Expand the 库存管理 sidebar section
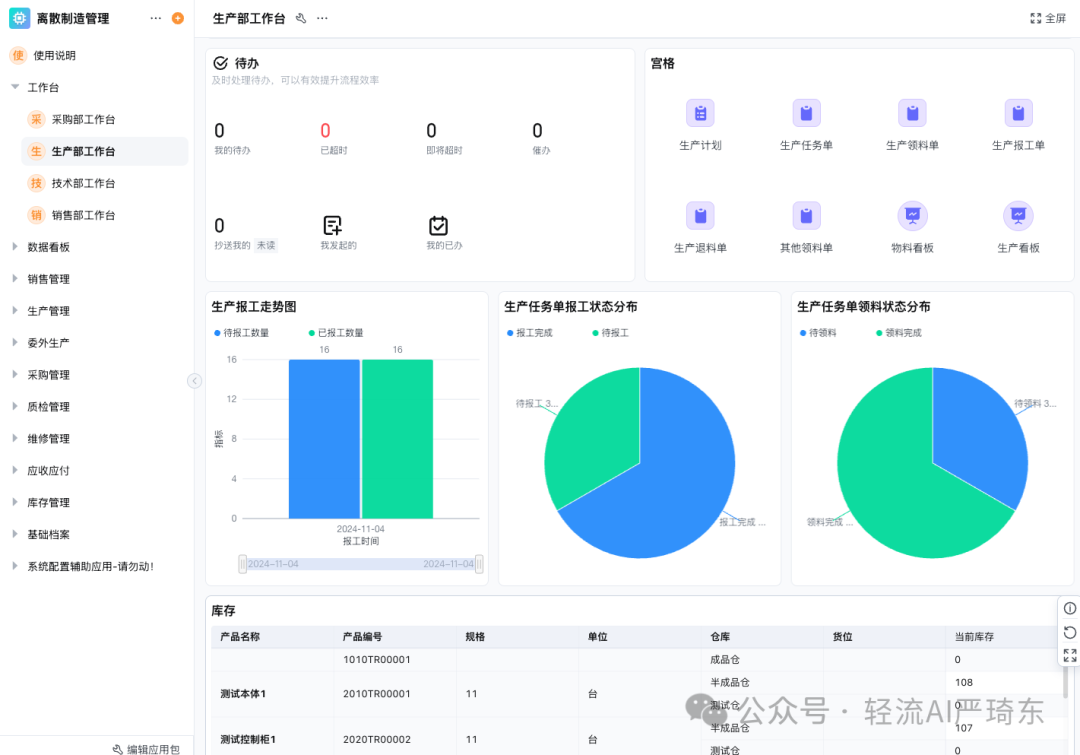 pyautogui.click(x=47, y=502)
